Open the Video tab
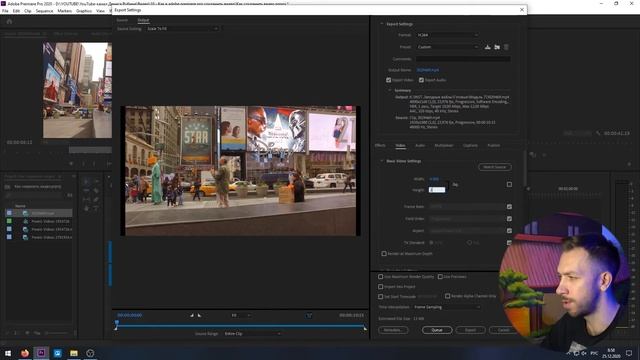The width and height of the screenshot is (640, 360). coord(400,145)
